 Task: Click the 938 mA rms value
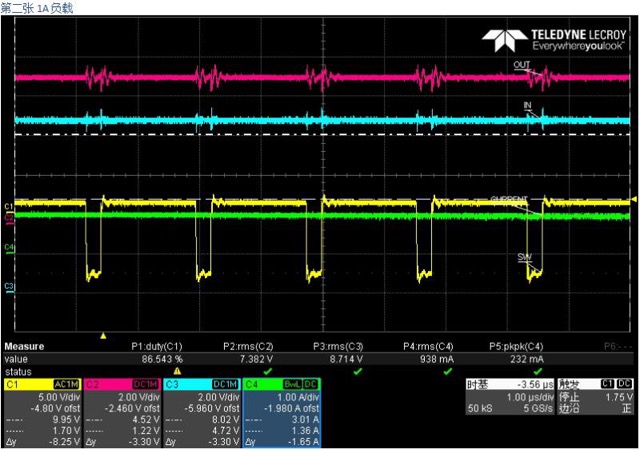pos(437,359)
